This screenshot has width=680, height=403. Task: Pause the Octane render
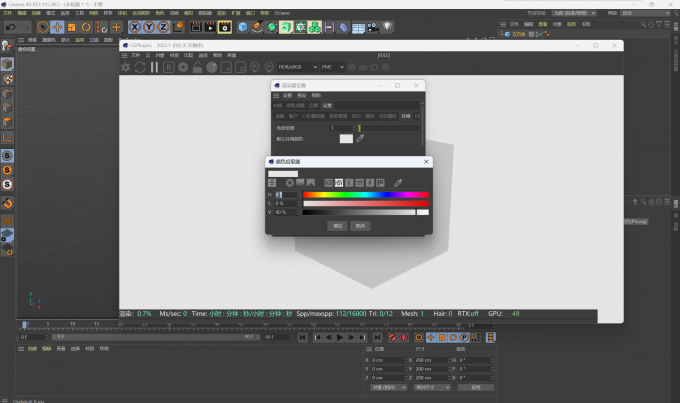pyautogui.click(x=154, y=67)
